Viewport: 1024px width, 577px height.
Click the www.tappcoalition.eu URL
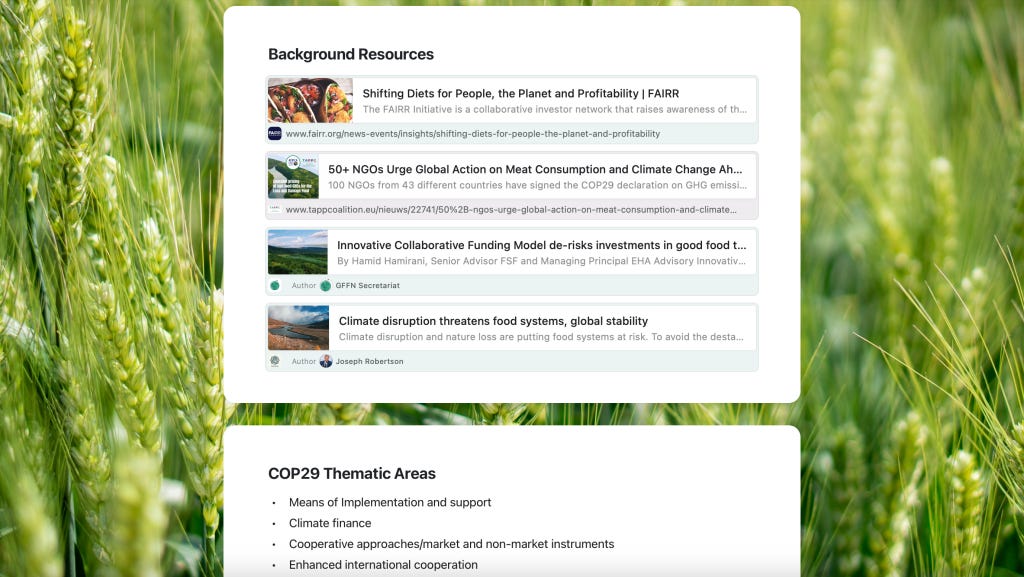pyautogui.click(x=511, y=210)
